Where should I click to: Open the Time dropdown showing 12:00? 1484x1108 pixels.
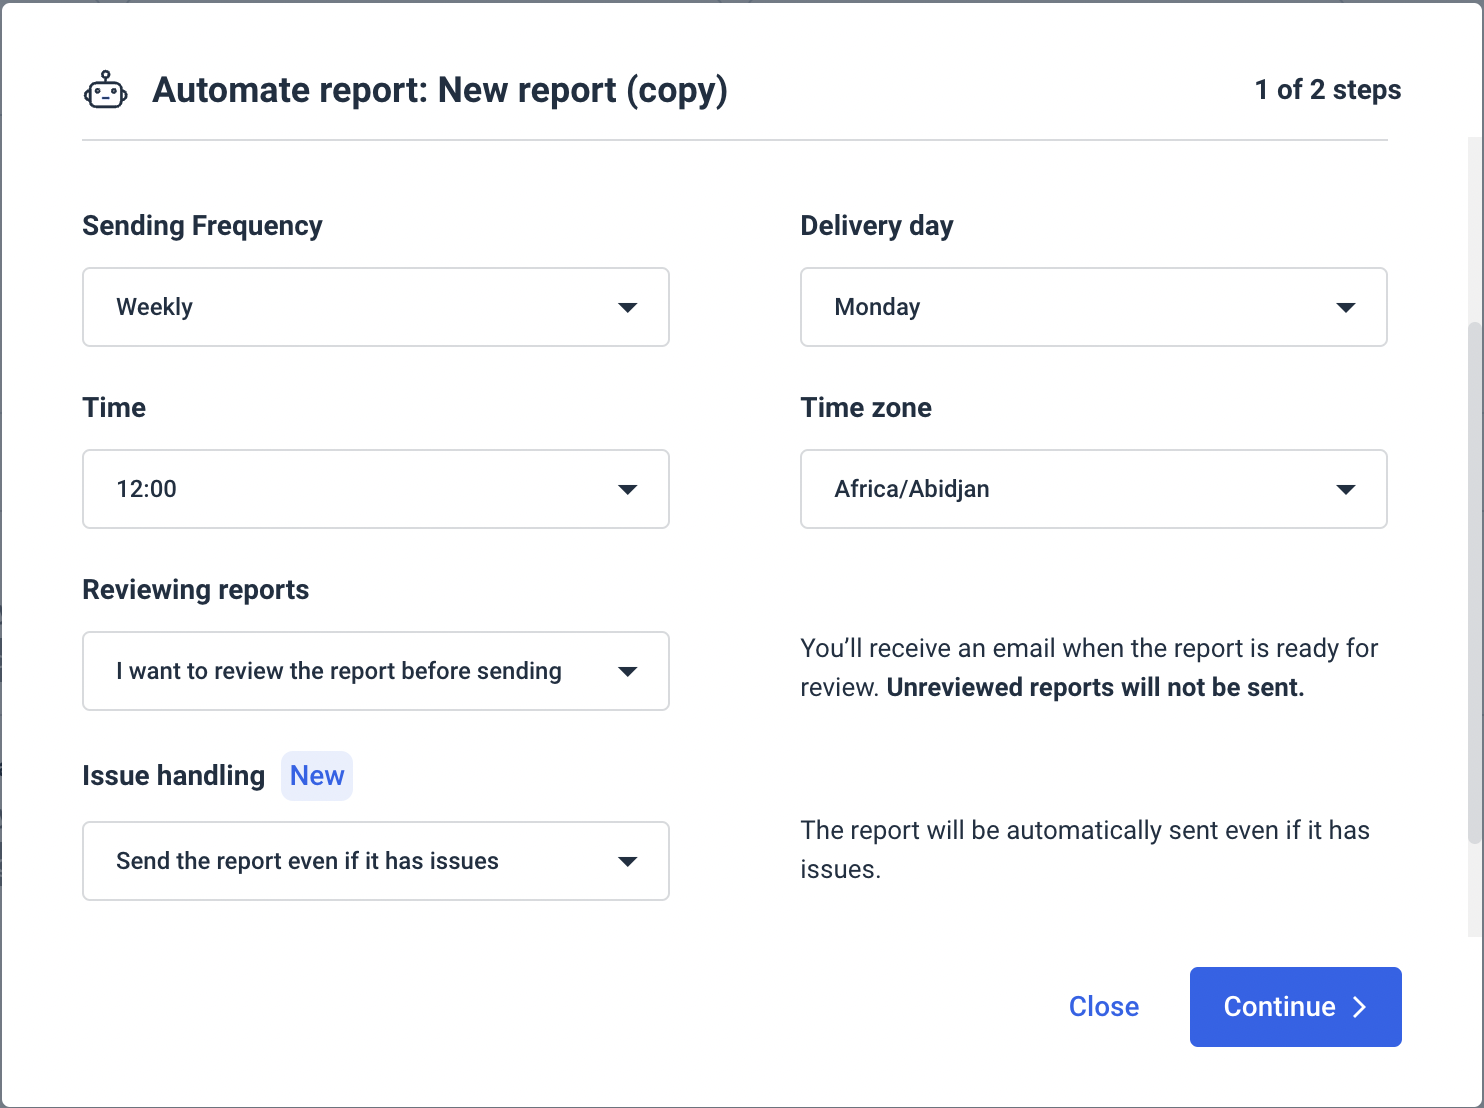coord(375,489)
